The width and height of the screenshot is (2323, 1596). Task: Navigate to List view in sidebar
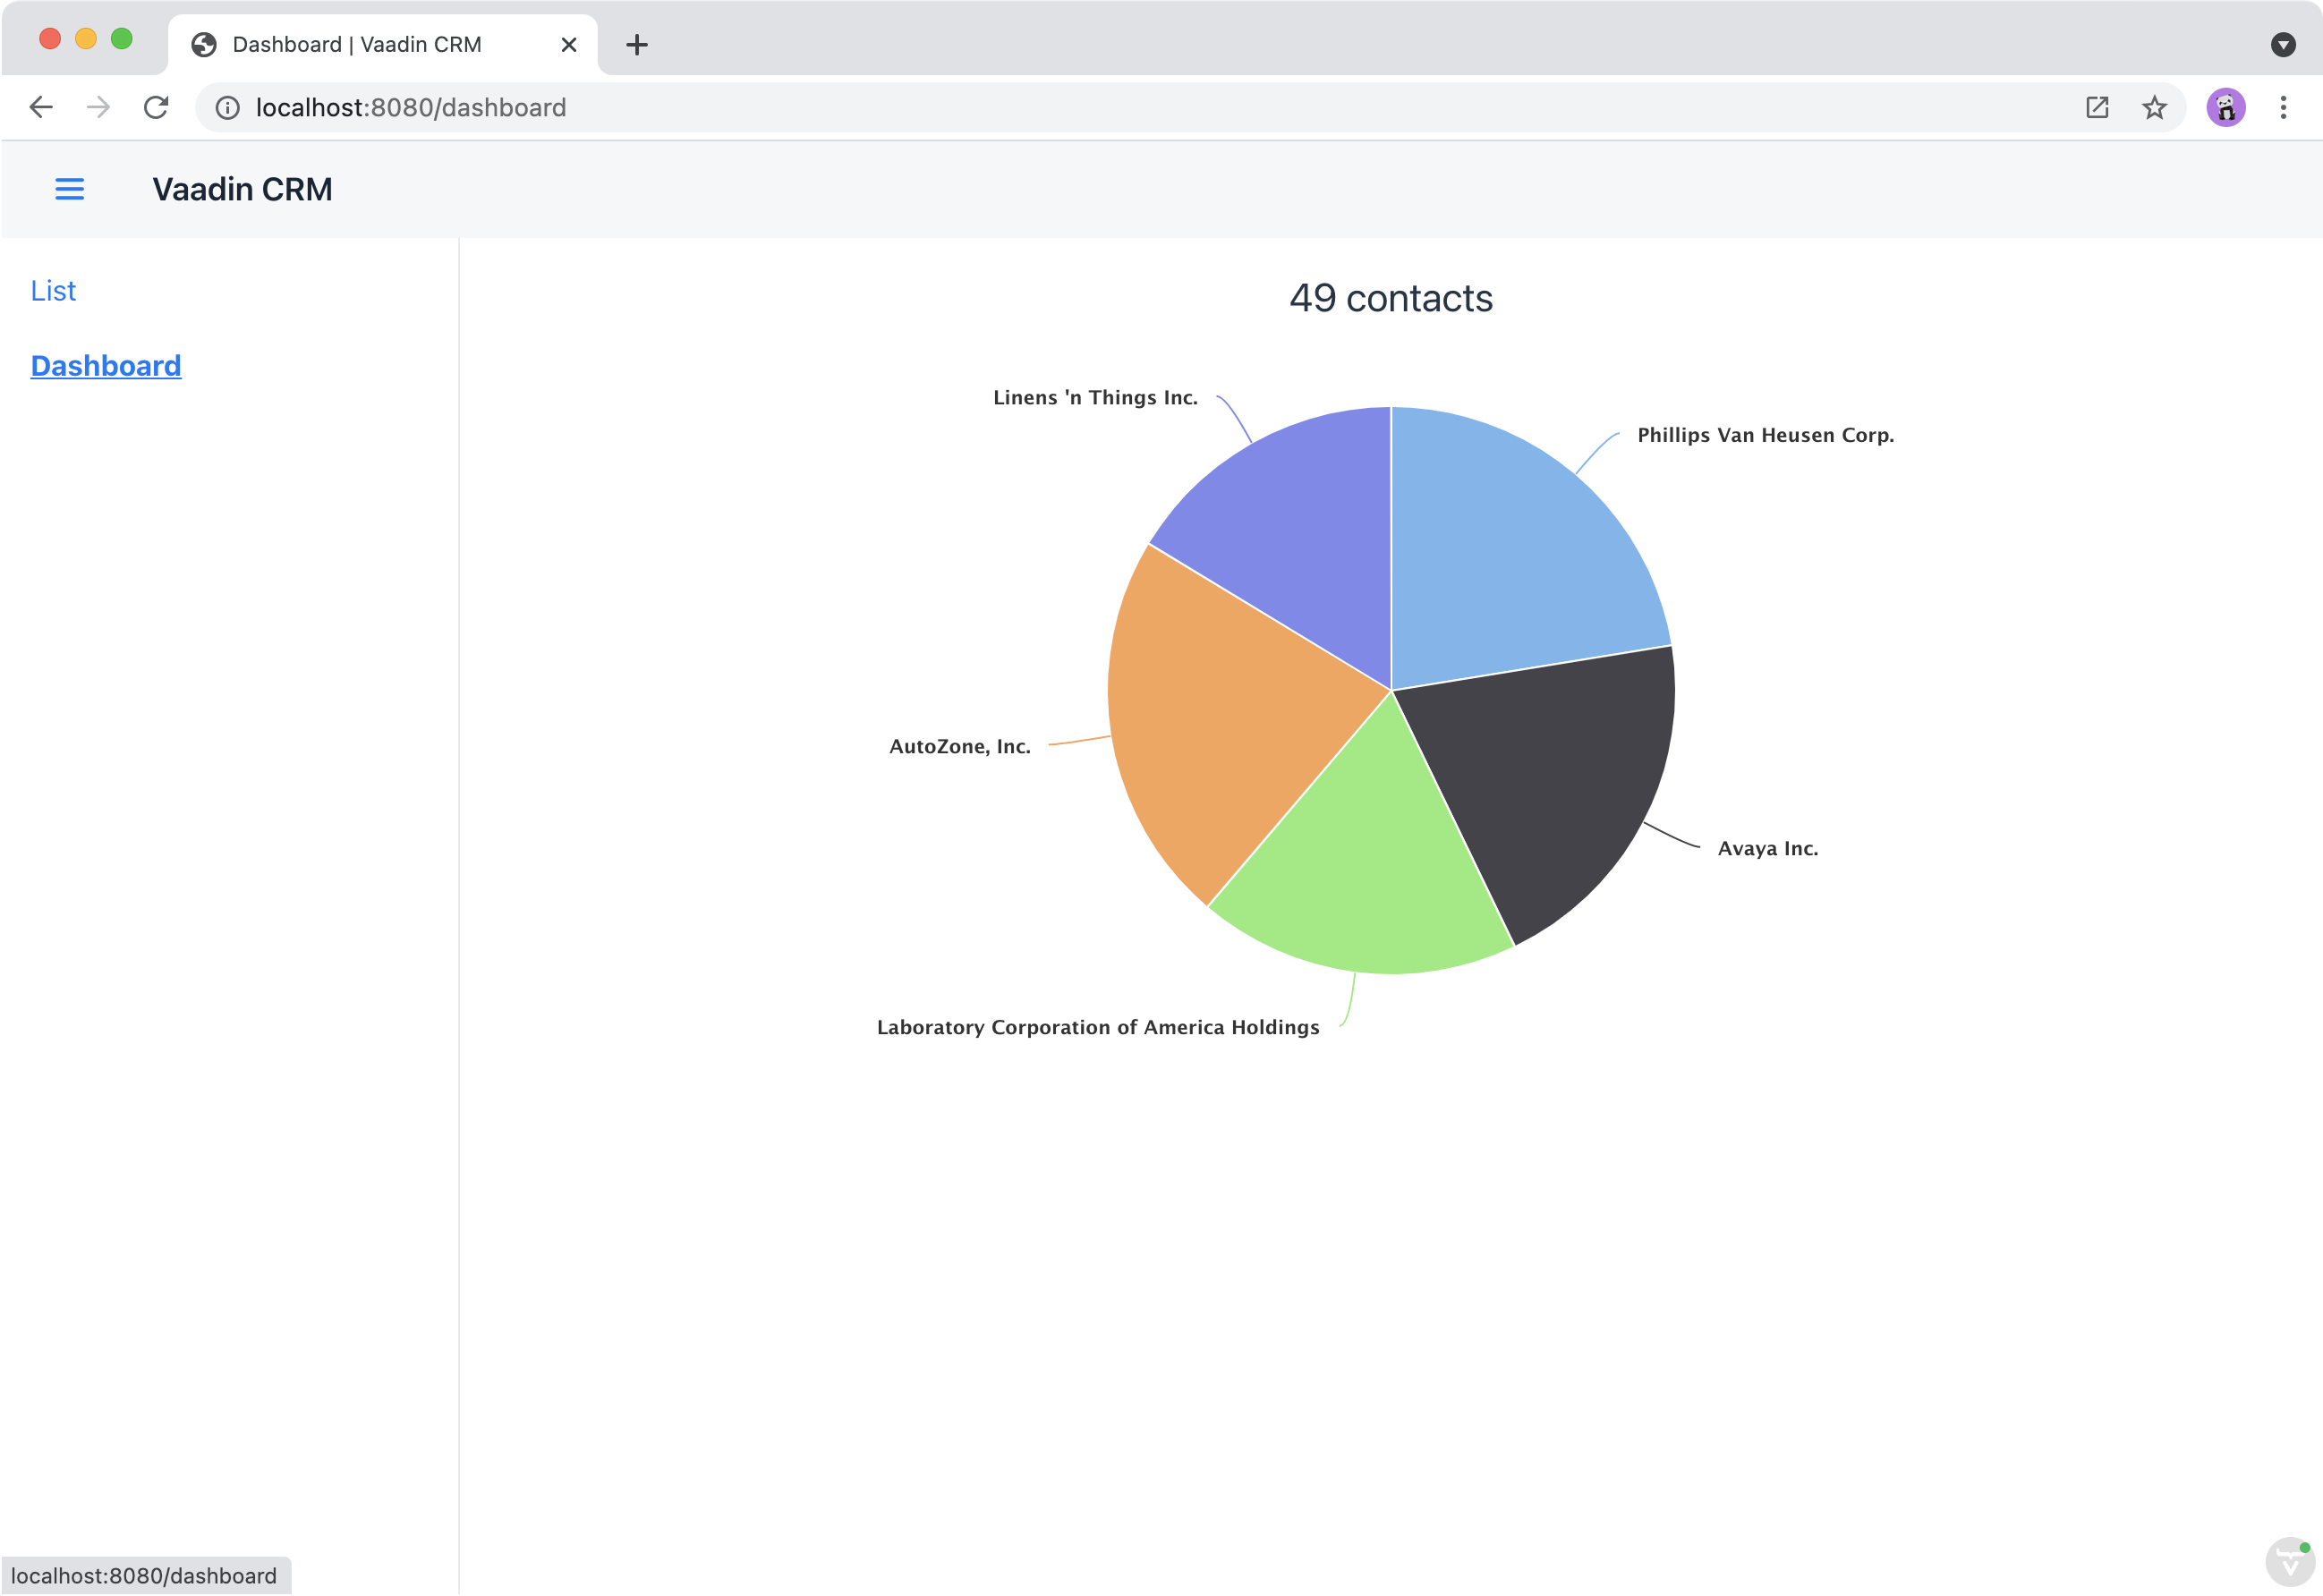coord(54,291)
